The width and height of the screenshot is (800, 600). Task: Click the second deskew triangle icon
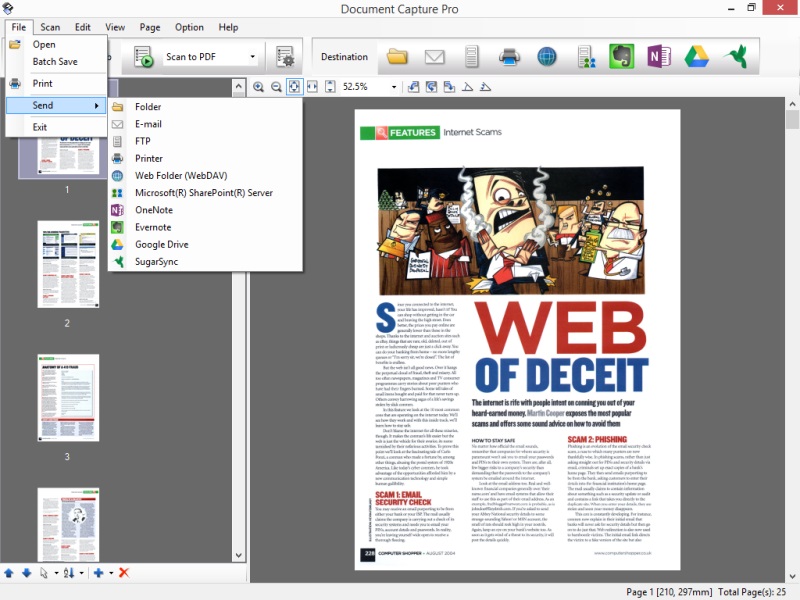pyautogui.click(x=485, y=87)
